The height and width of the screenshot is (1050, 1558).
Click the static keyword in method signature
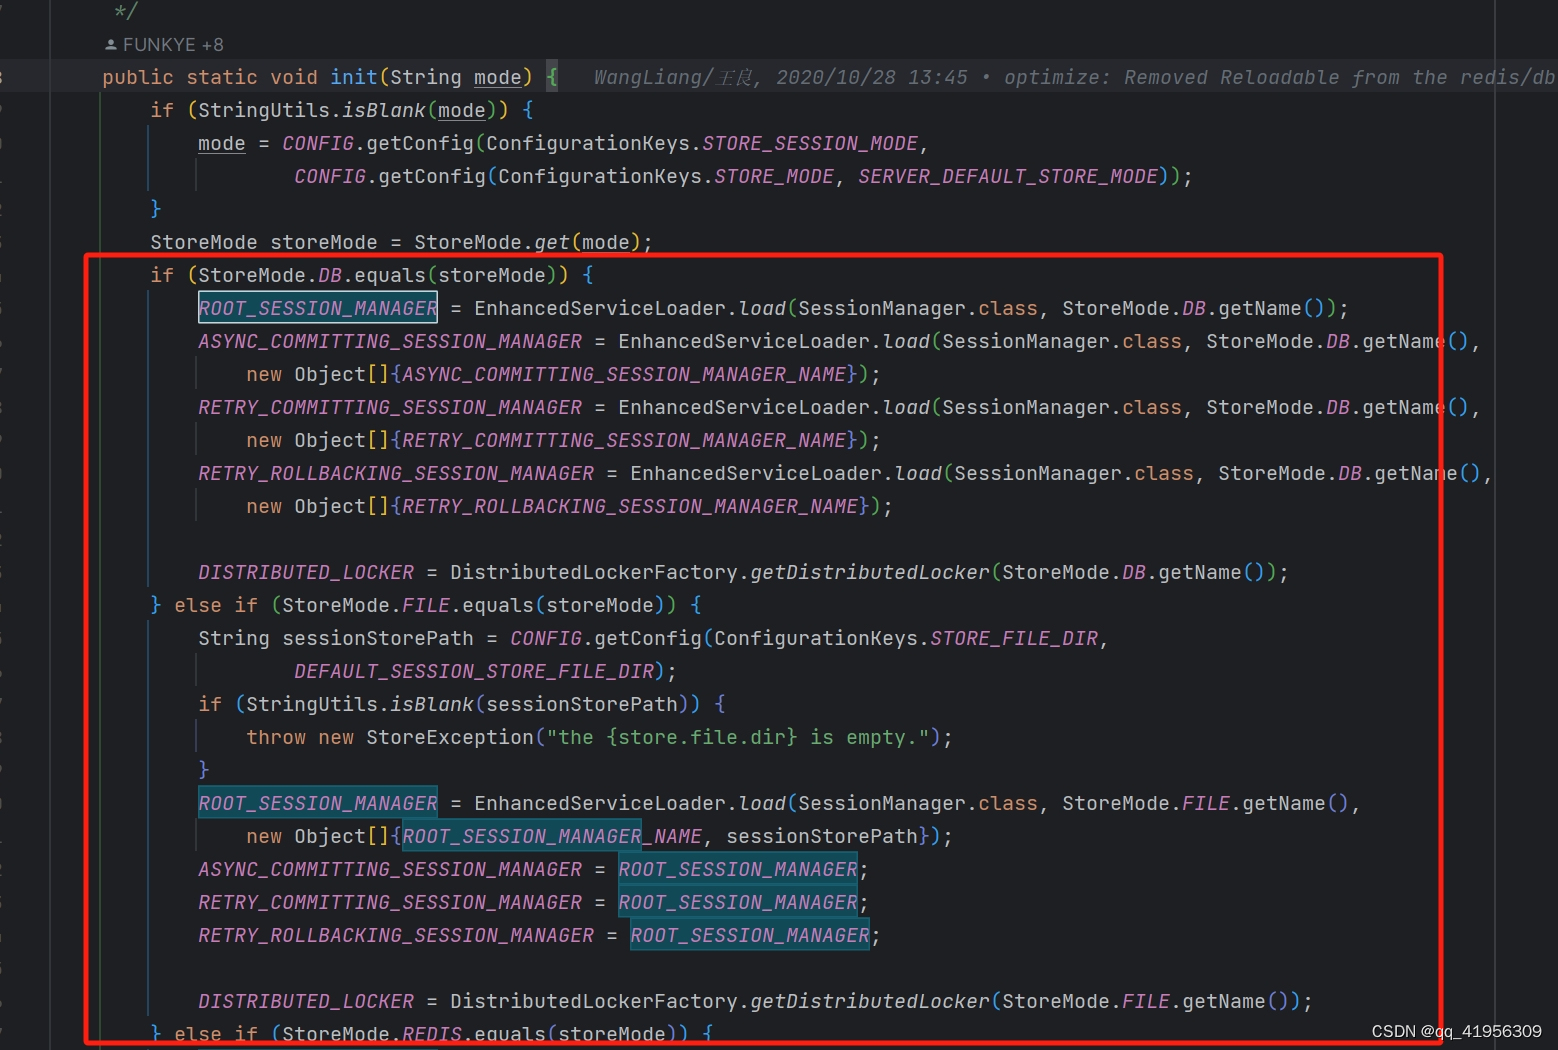pos(222,77)
